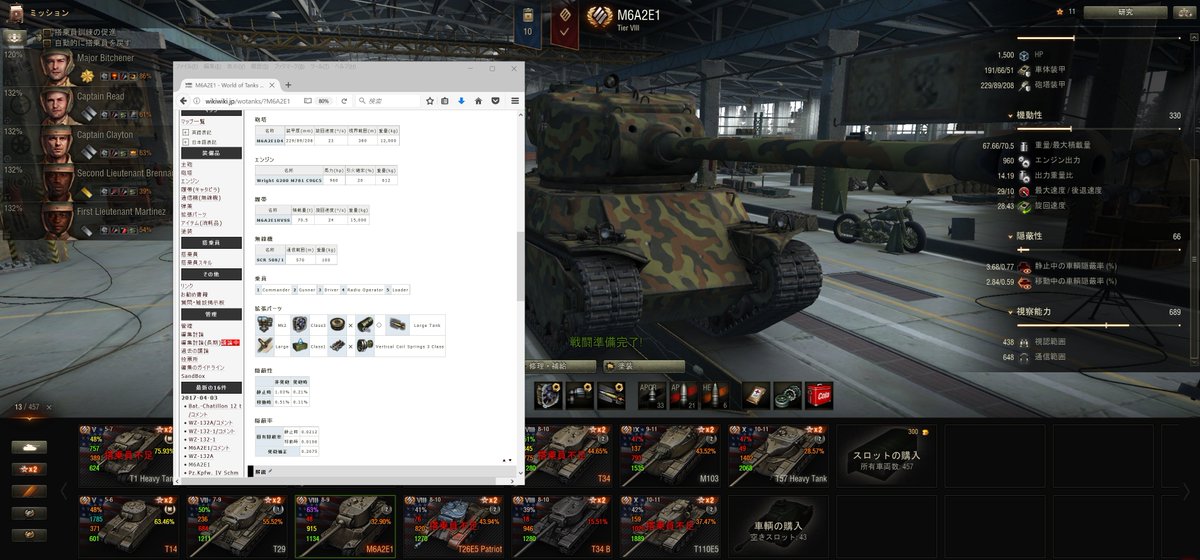Expand 英語表記 in wiki sidebar
This screenshot has height=560, width=1200.
(185, 131)
